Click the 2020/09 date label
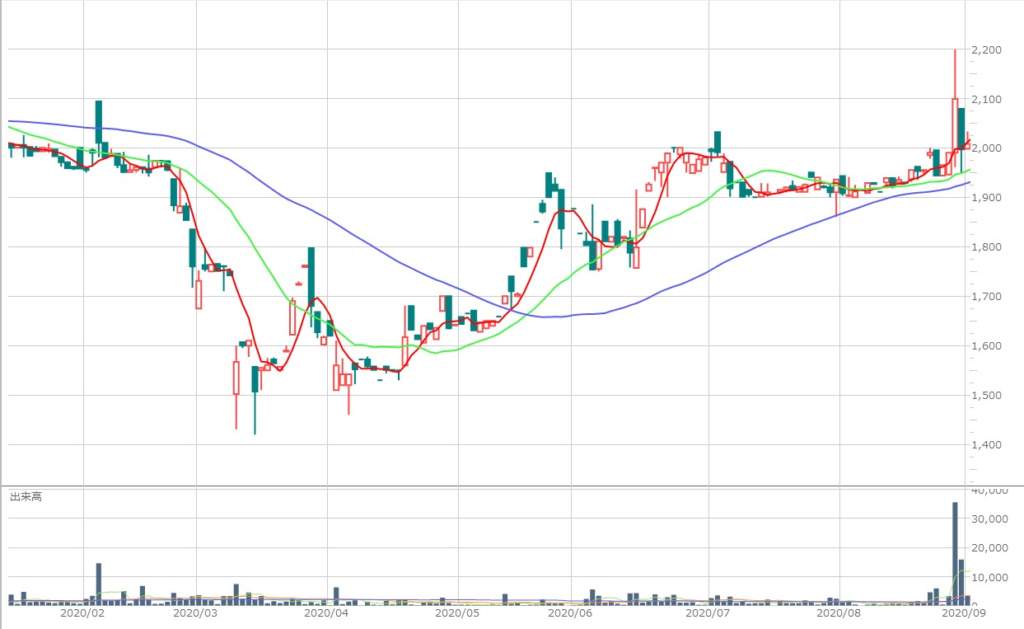This screenshot has height=629, width=1024. tap(964, 613)
